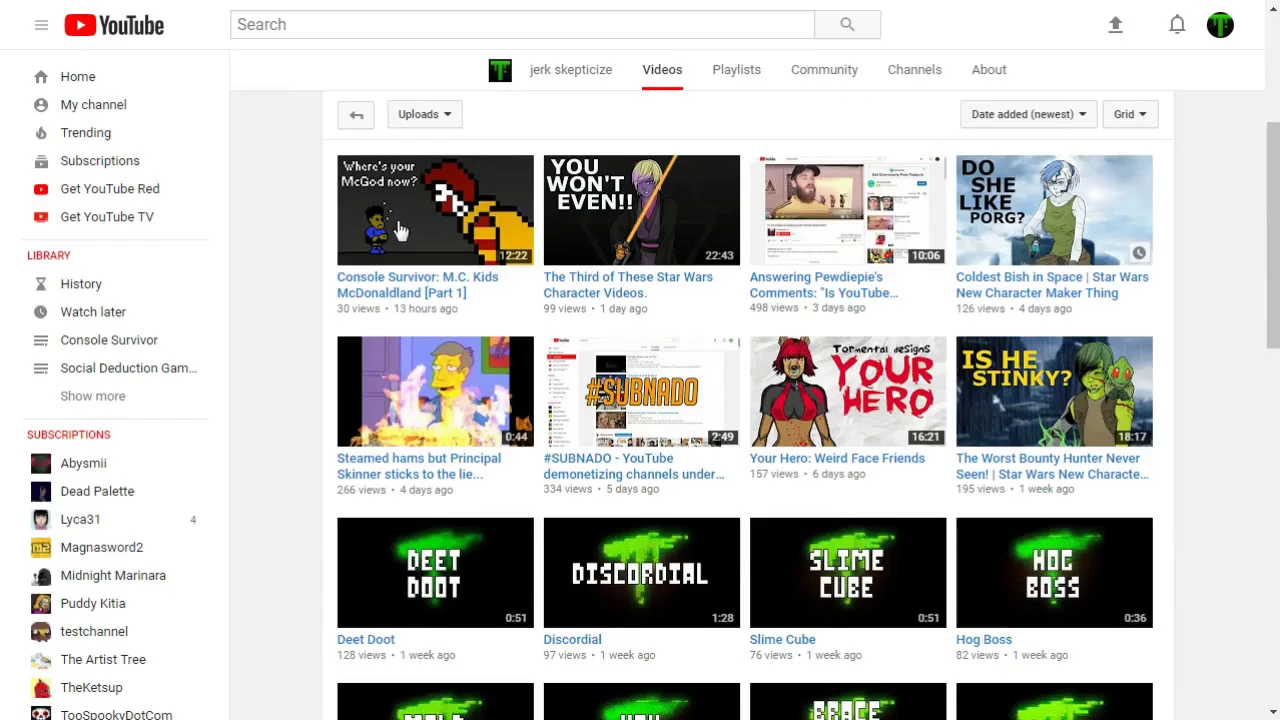Open Answering Pewdiepie's Comments video title

coord(824,285)
